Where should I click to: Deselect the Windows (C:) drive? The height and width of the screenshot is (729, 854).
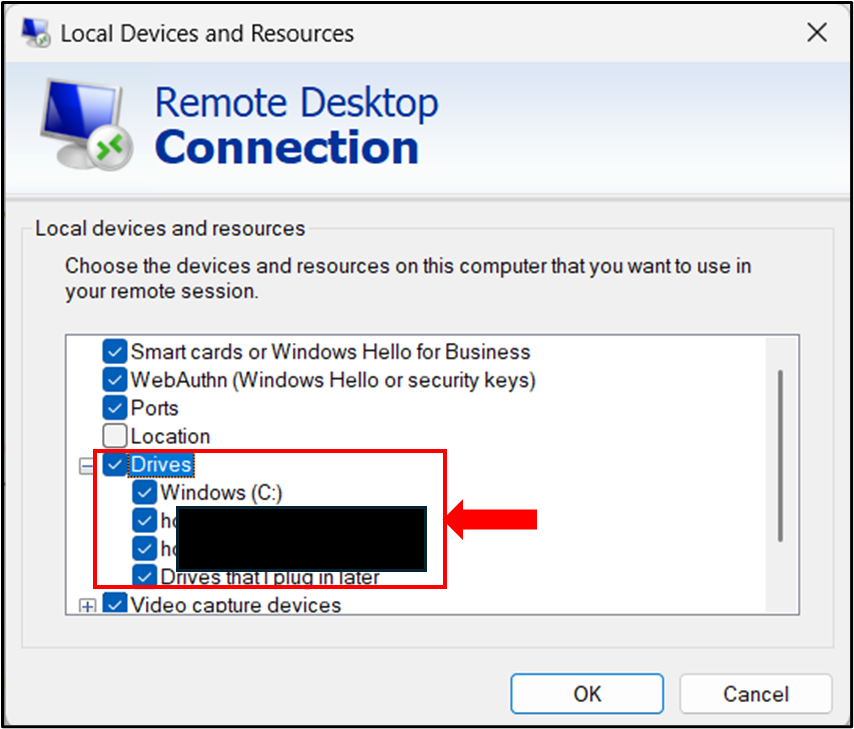point(145,491)
